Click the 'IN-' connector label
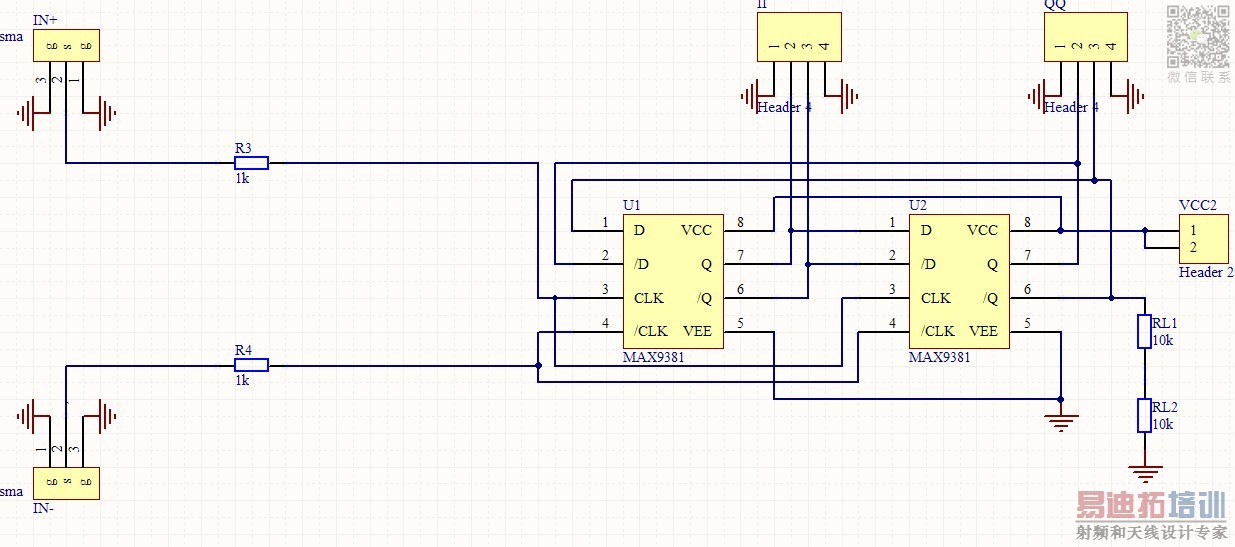The width and height of the screenshot is (1235, 547). 43,508
